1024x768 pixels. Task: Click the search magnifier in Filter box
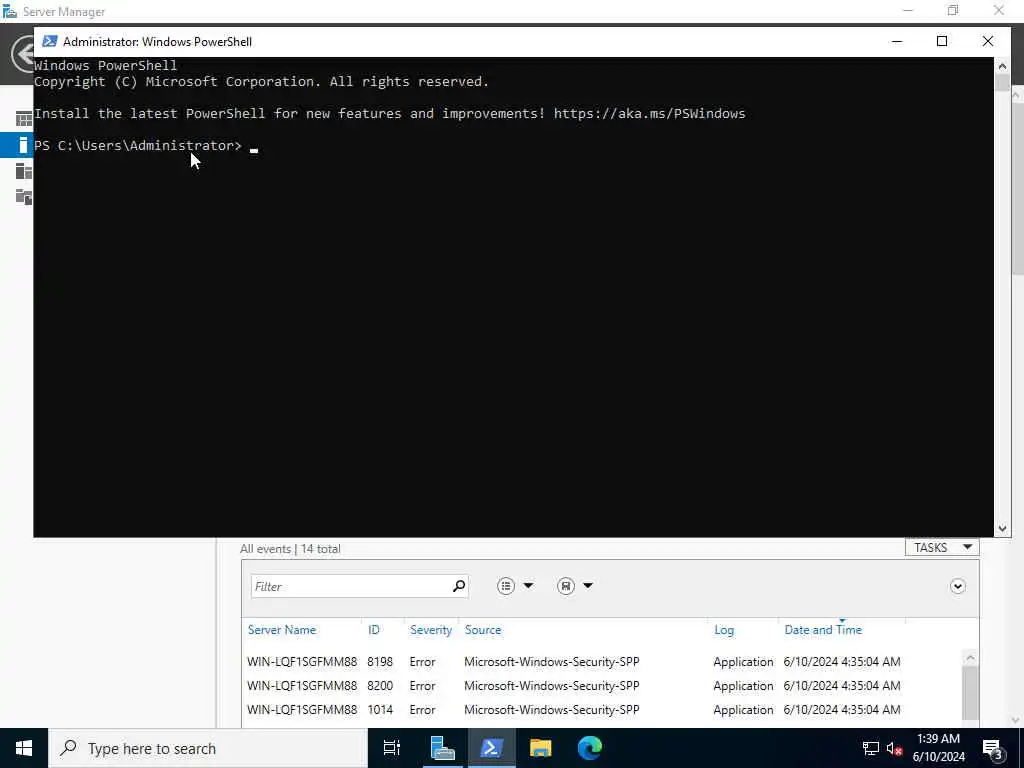tap(459, 586)
